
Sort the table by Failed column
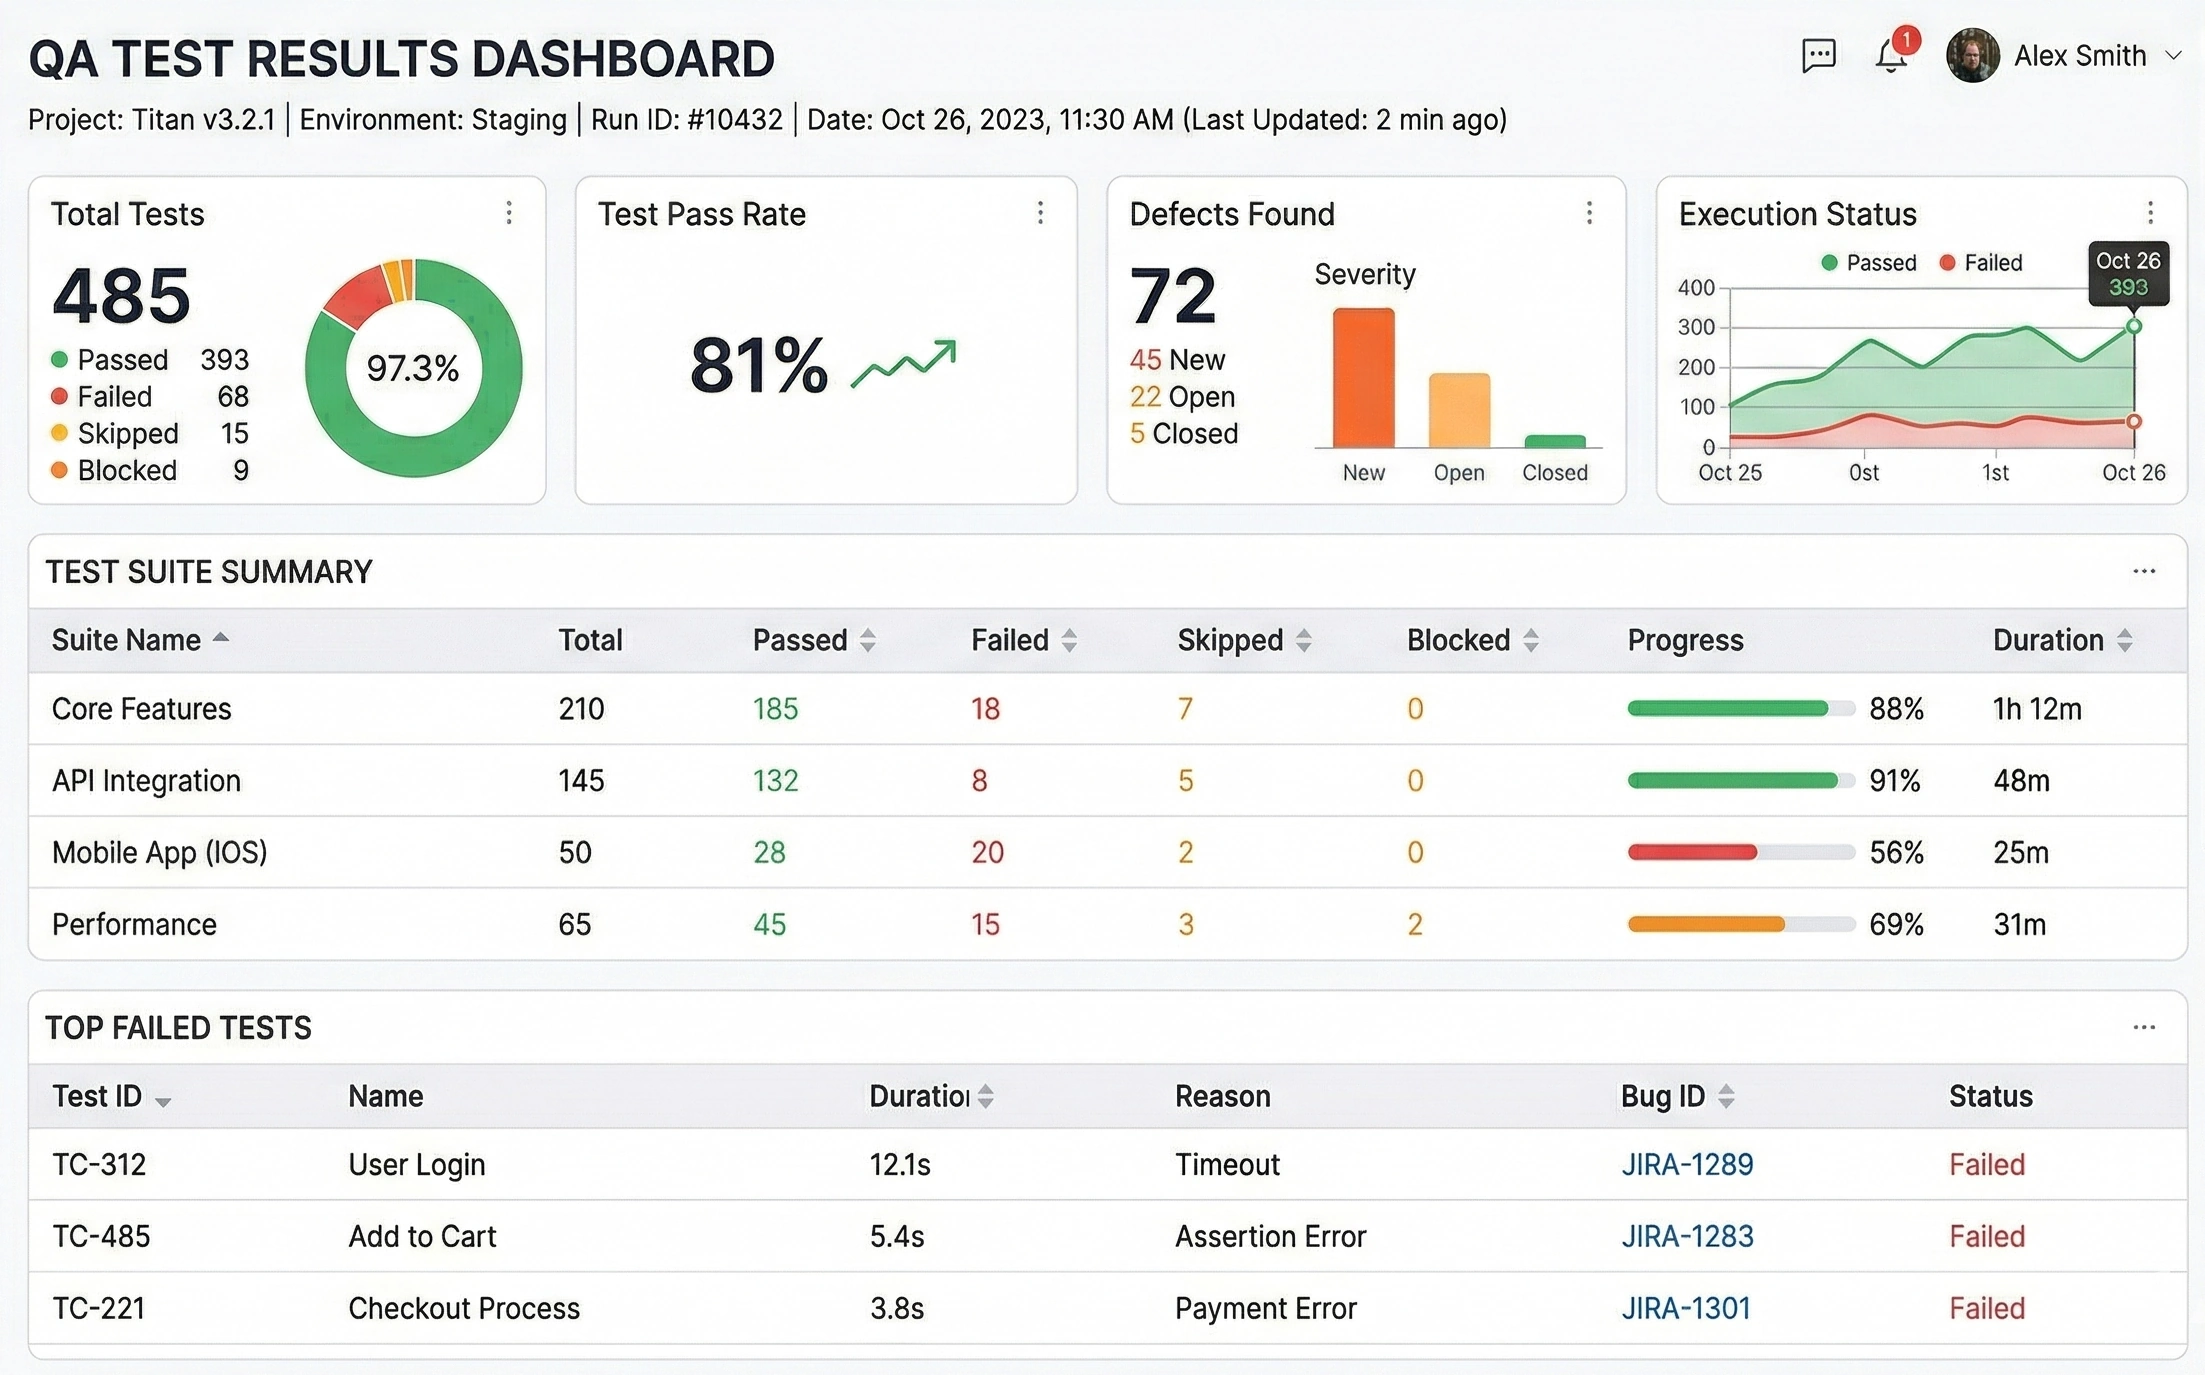[x=1069, y=639]
